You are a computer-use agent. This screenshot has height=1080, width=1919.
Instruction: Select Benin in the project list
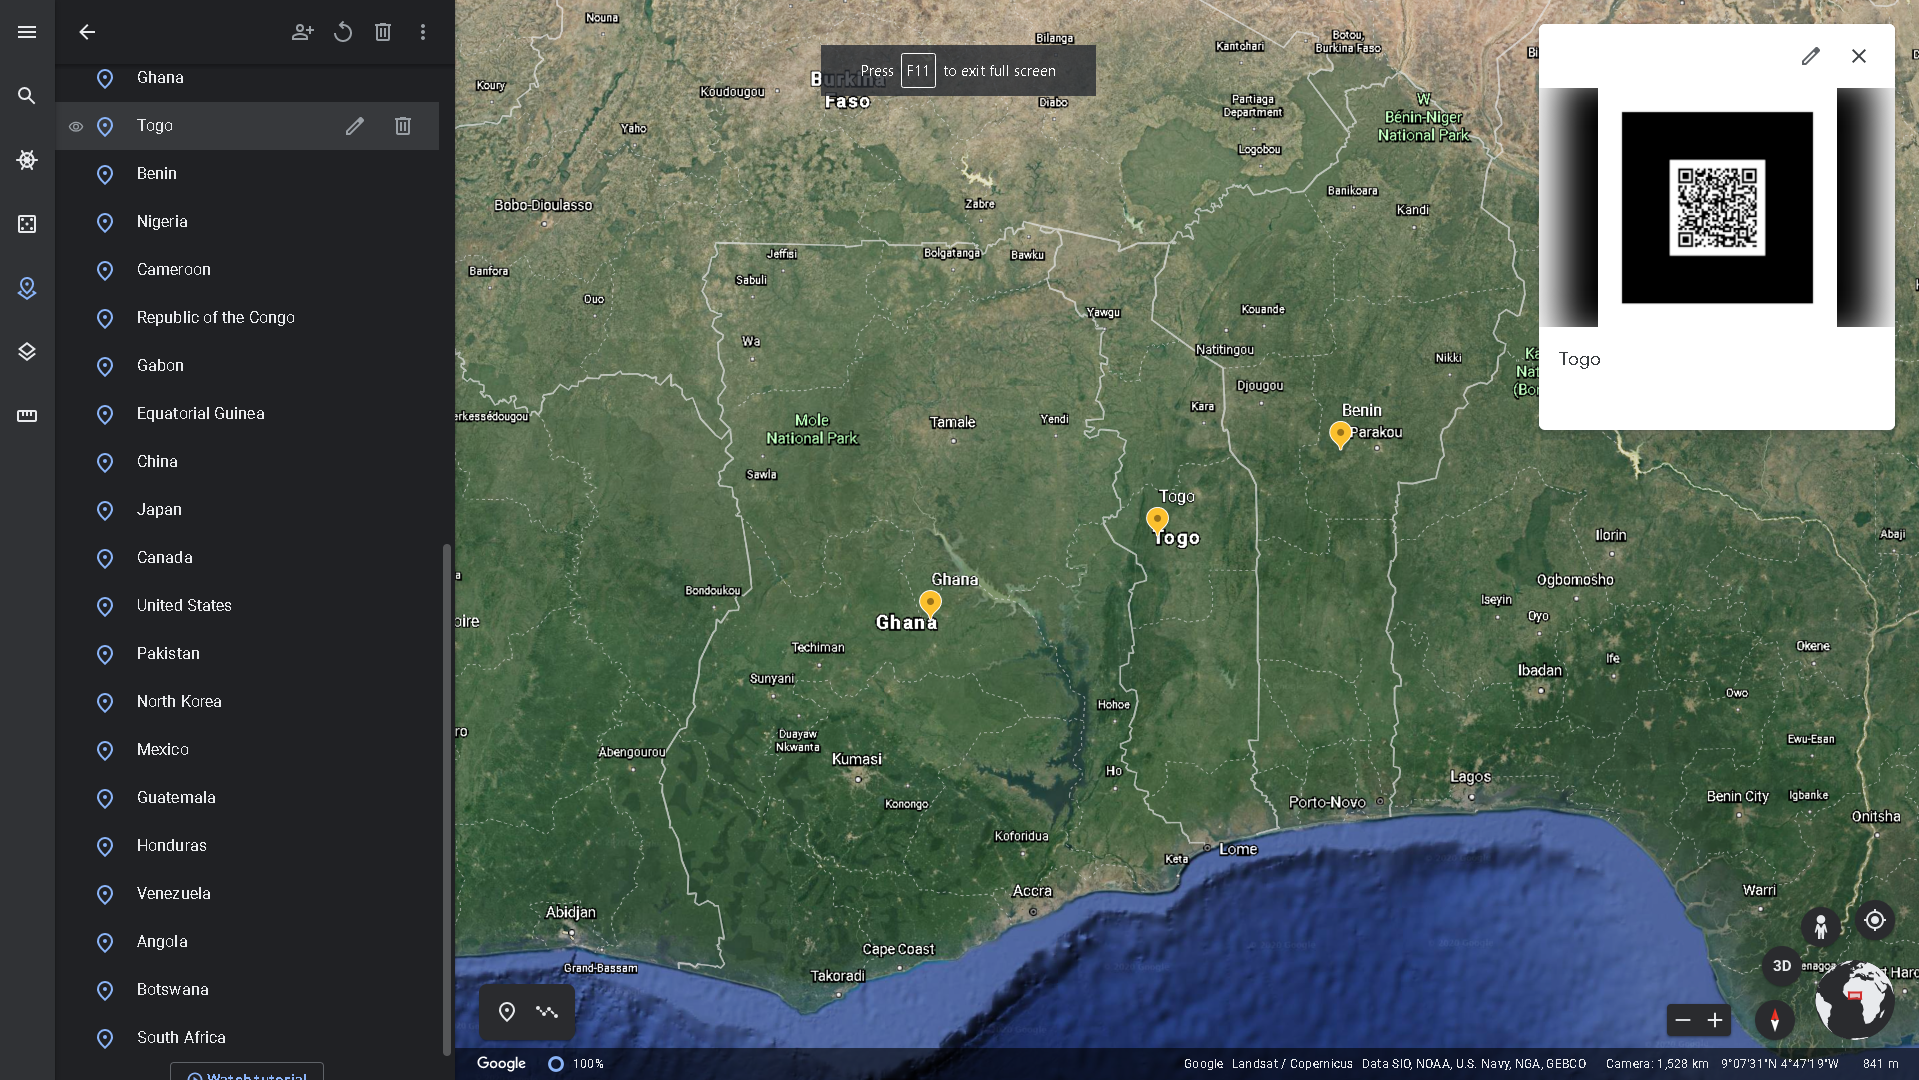point(247,174)
